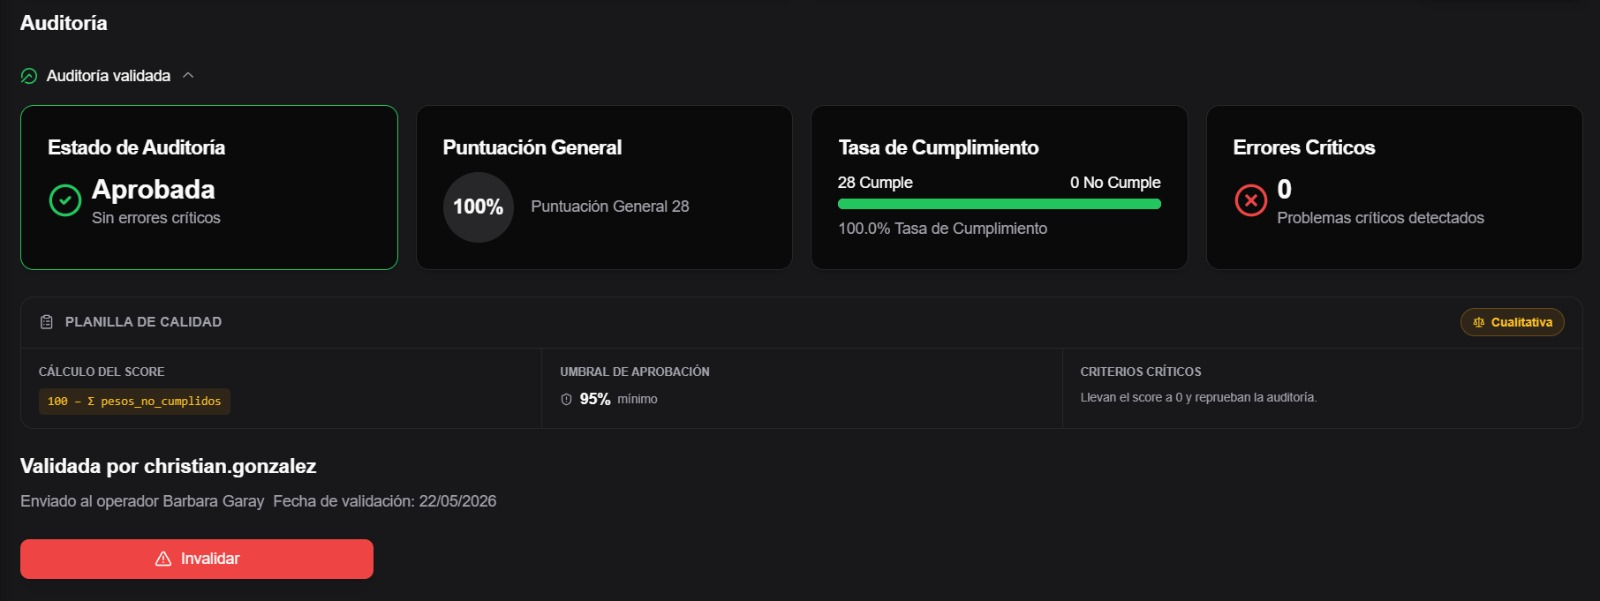Click 'Problemas críticos detectados' text
Screen dimensions: 1600x601
coord(1380,218)
